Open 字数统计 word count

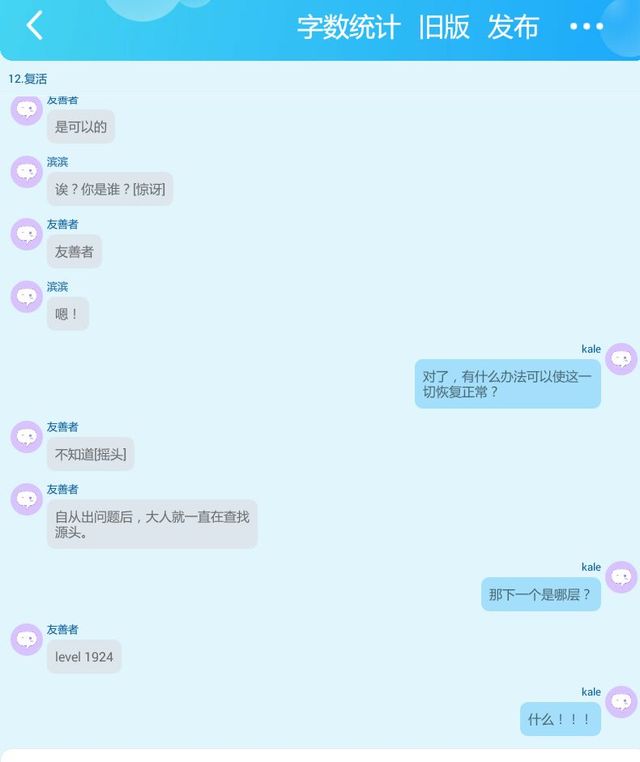[349, 27]
